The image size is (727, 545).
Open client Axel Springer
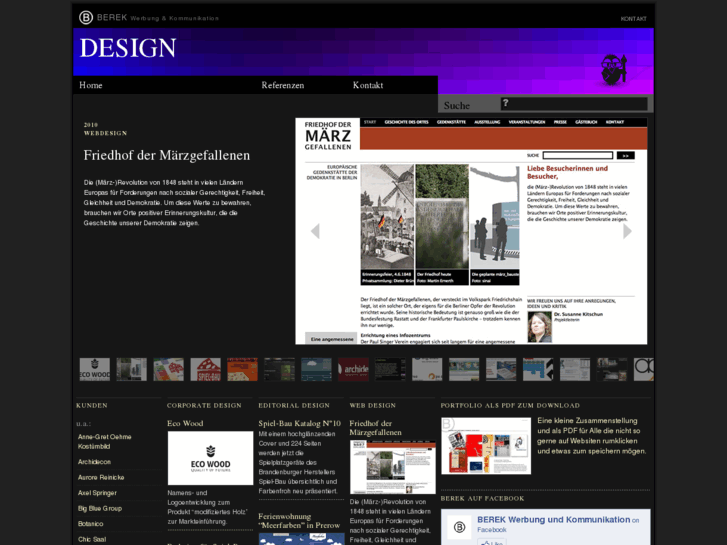click(x=97, y=493)
